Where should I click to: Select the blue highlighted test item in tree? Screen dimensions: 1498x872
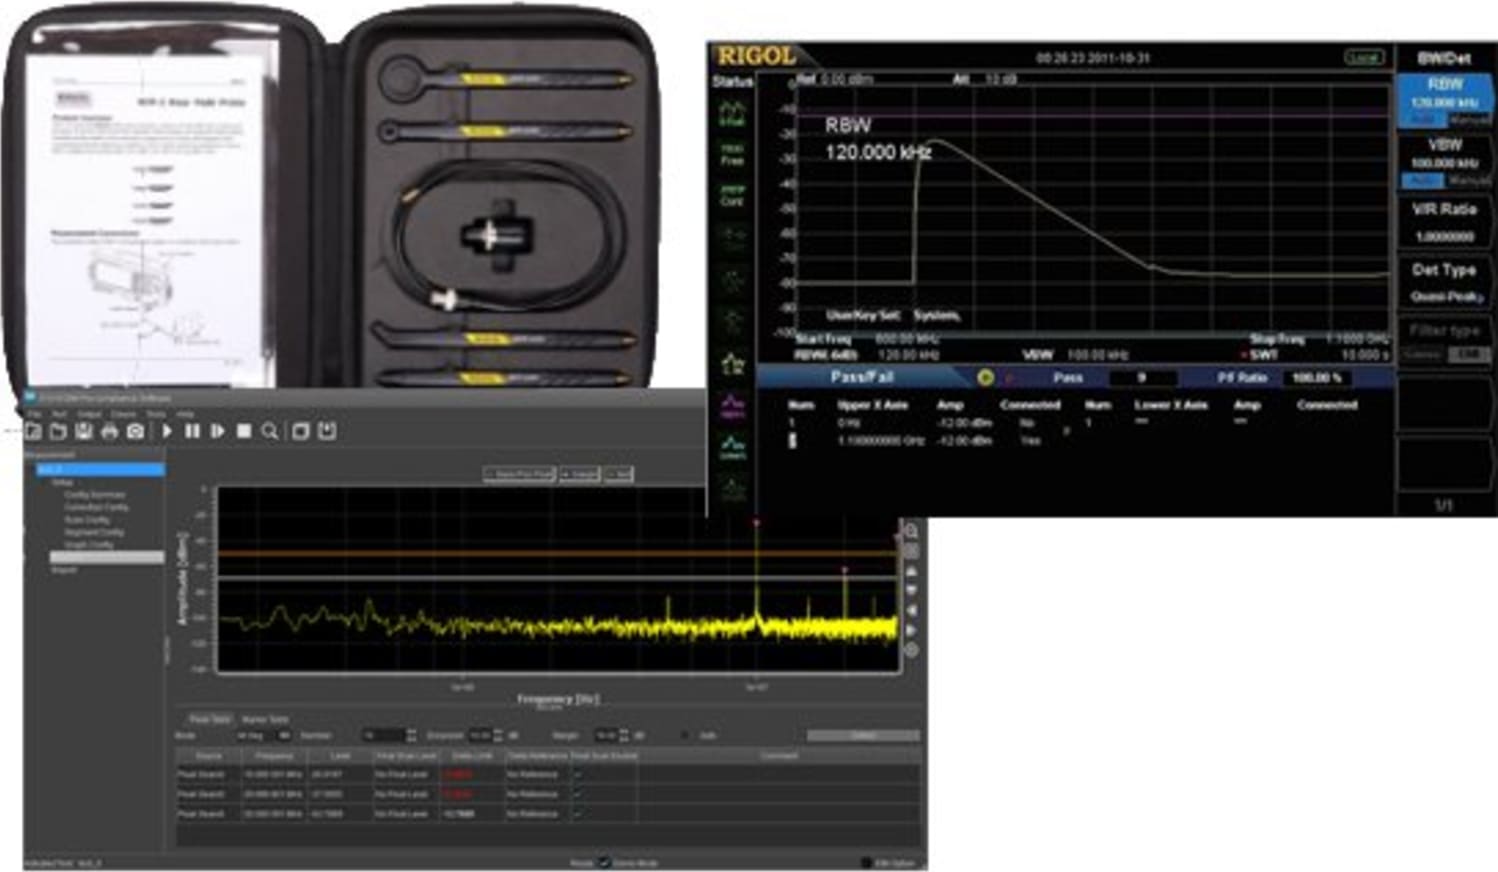[100, 469]
